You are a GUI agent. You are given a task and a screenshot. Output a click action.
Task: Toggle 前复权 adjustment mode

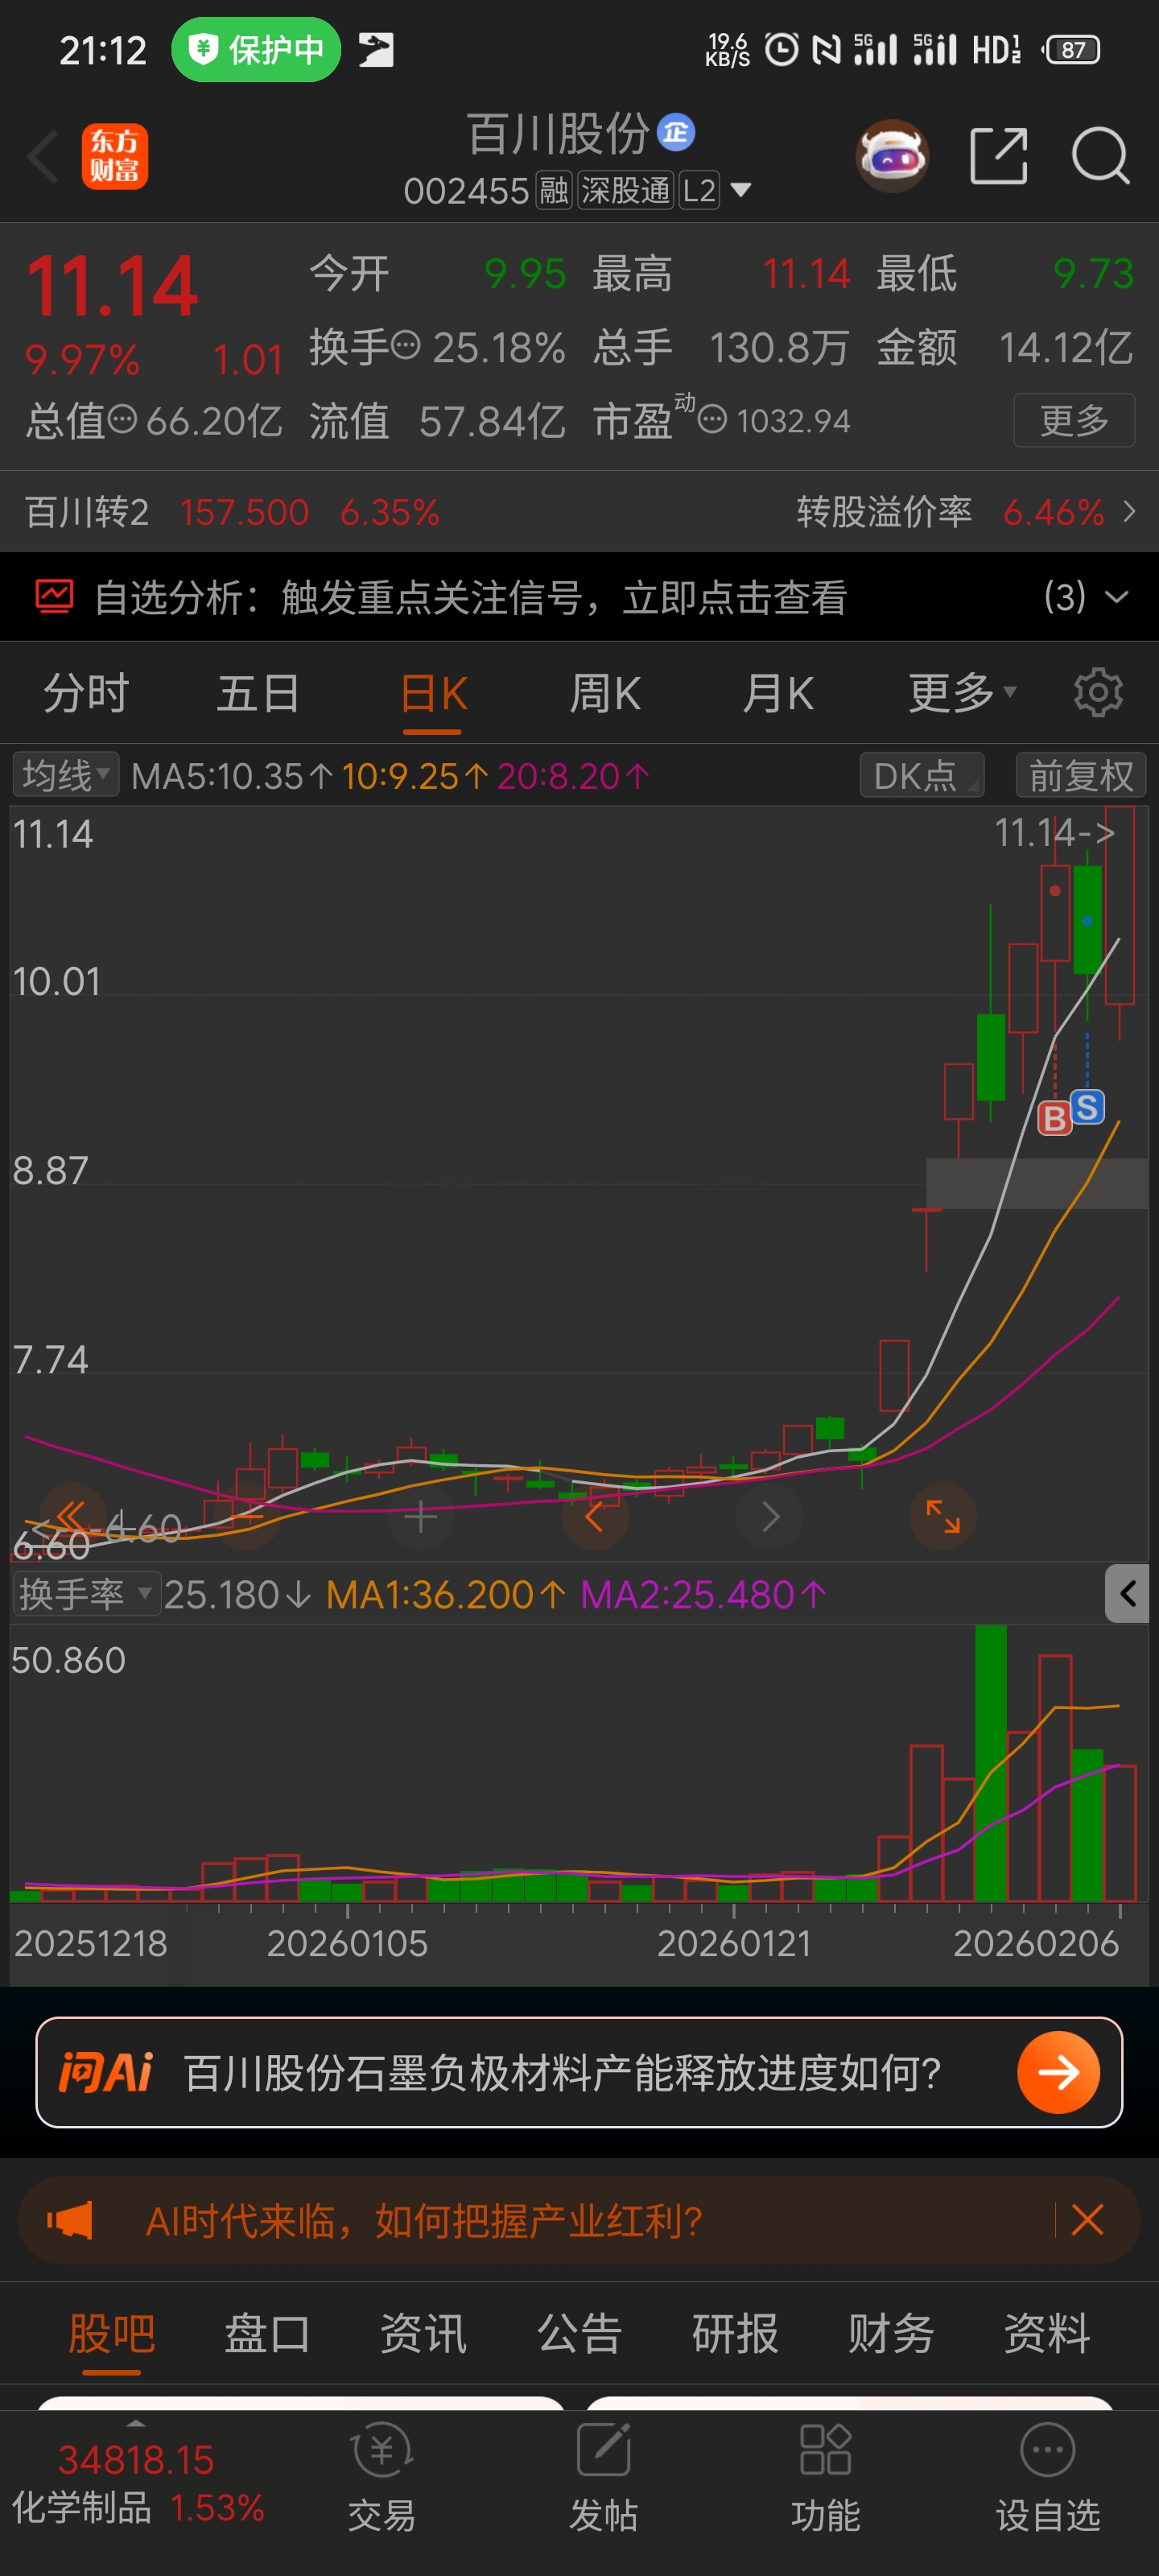pyautogui.click(x=1080, y=775)
